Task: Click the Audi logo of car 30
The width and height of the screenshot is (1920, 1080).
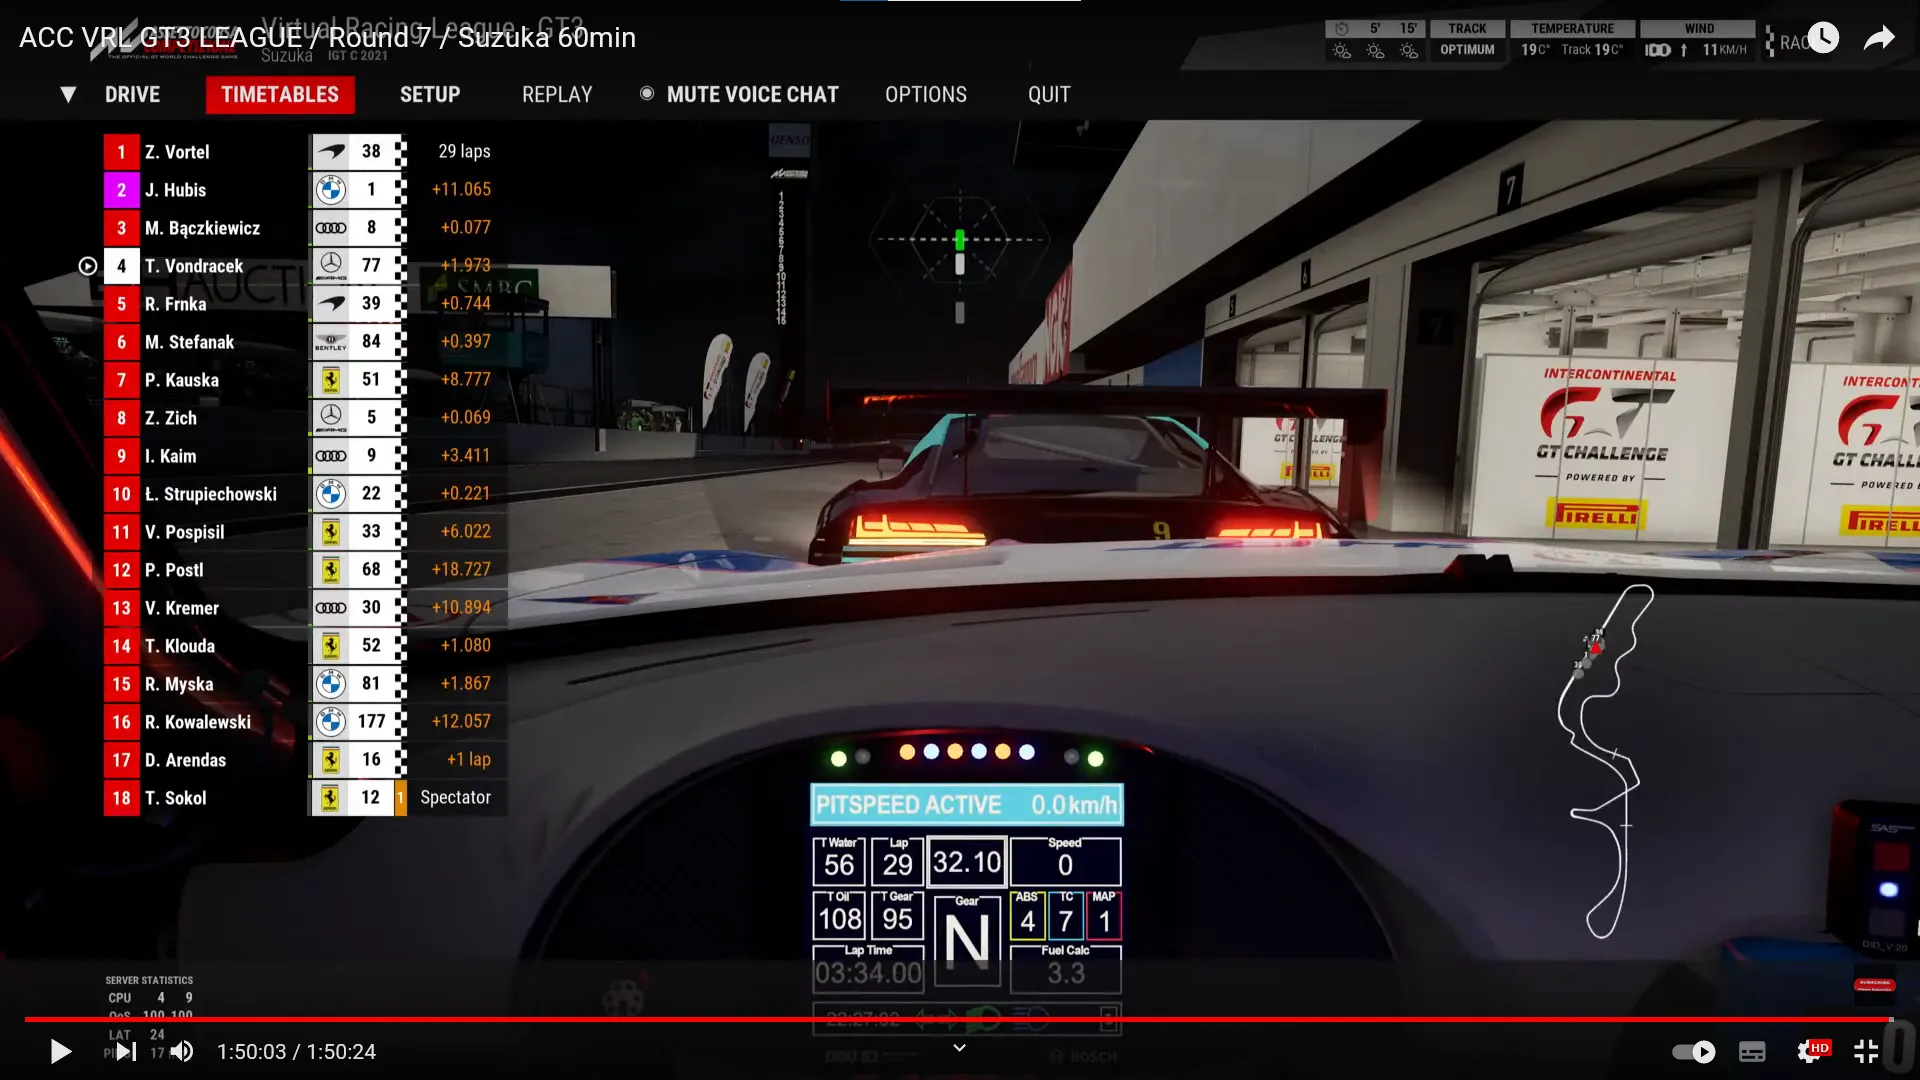Action: tap(331, 608)
